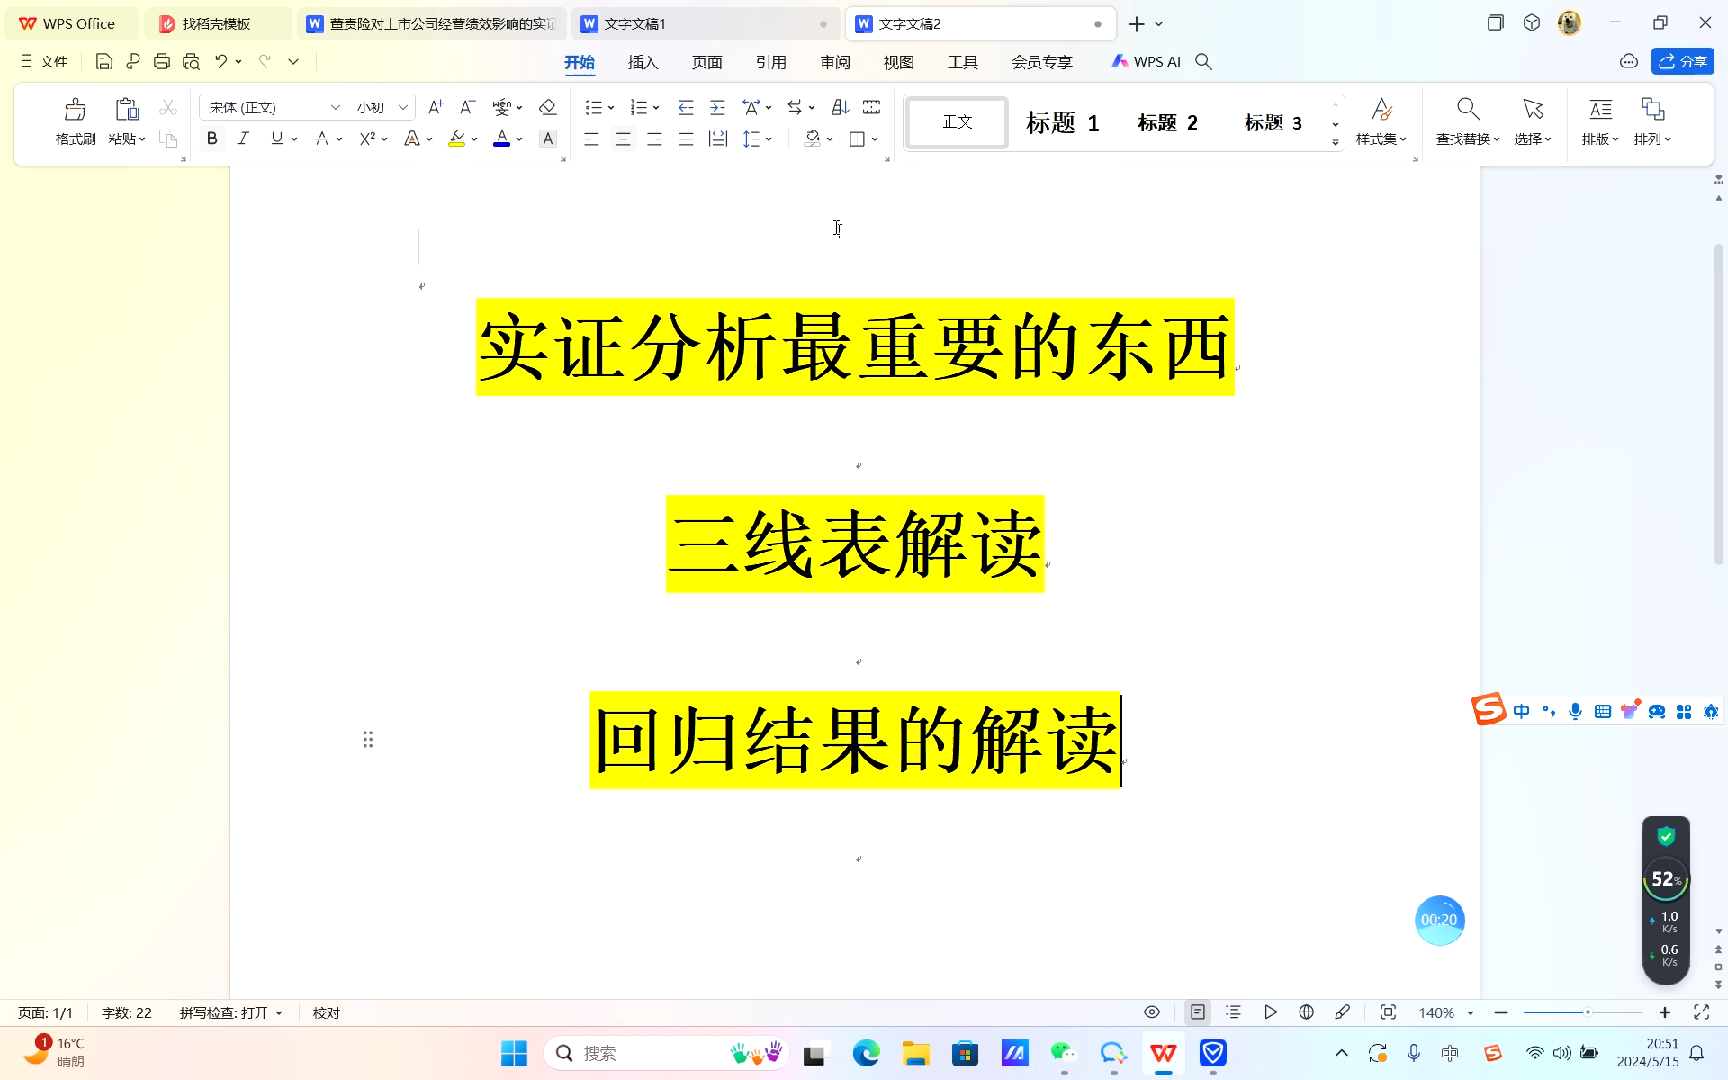
Task: Click the 分享 share button
Action: [x=1682, y=61]
